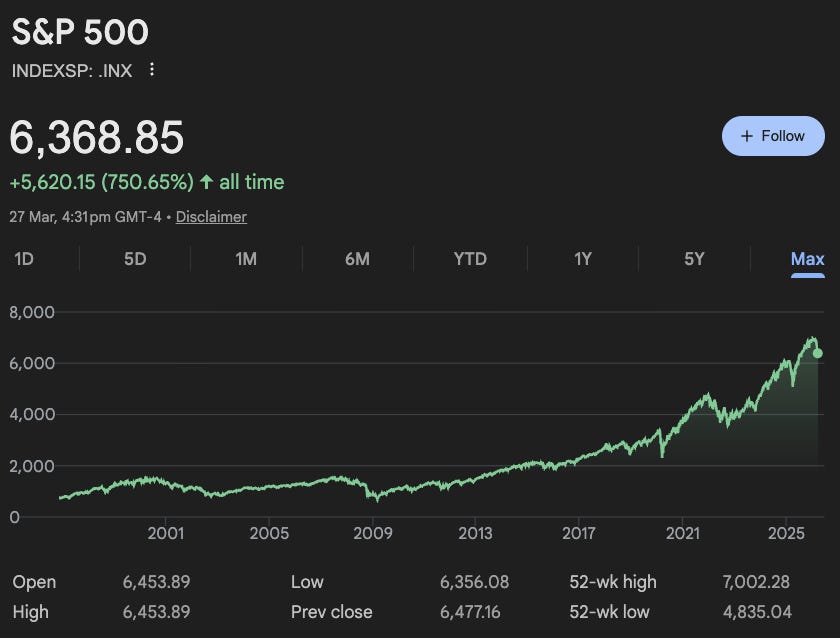The width and height of the screenshot is (840, 638).
Task: Open the three-dot options menu beside INDEXSP: .INX
Action: [152, 70]
